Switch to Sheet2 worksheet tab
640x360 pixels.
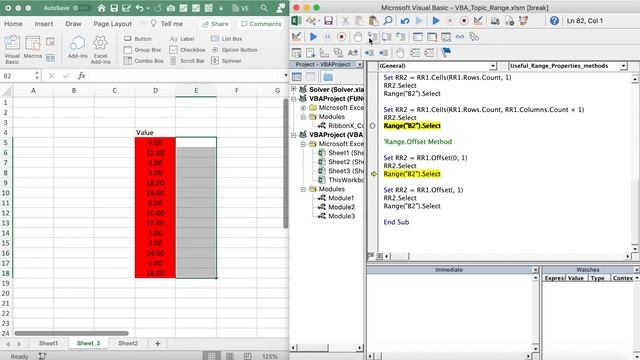[128, 343]
